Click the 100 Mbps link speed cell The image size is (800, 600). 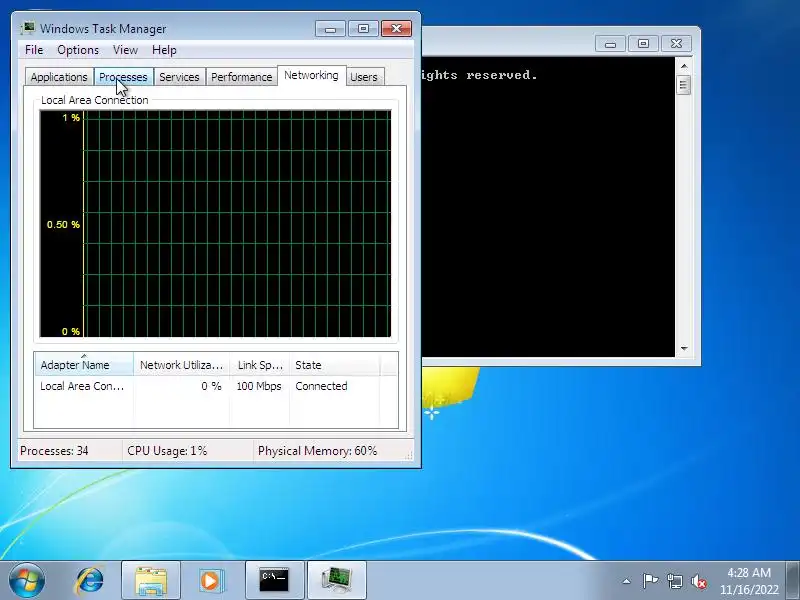point(259,386)
